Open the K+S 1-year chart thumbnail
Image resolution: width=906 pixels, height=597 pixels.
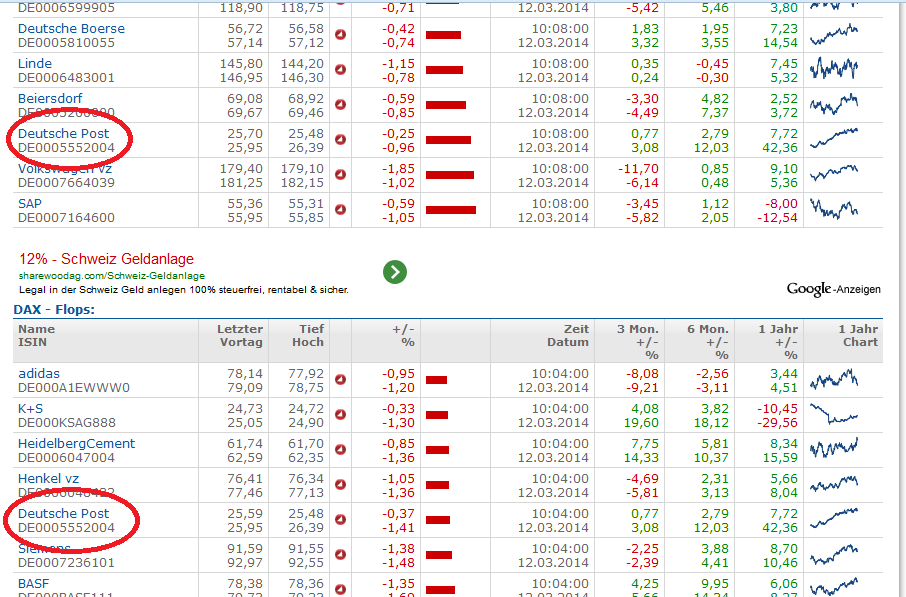(x=834, y=414)
